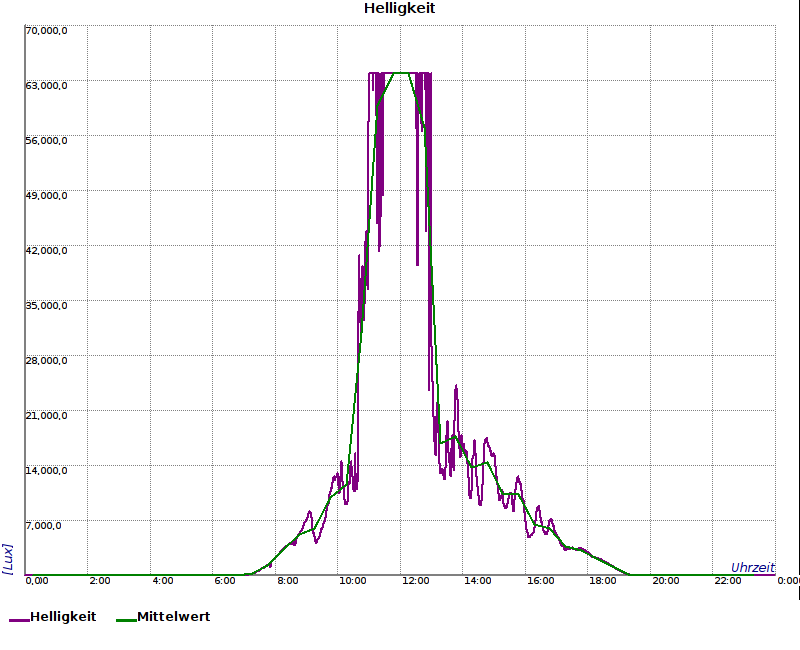Click the purple Helligkeit legend color line
Screen dimensions: 800x650
pos(19,620)
